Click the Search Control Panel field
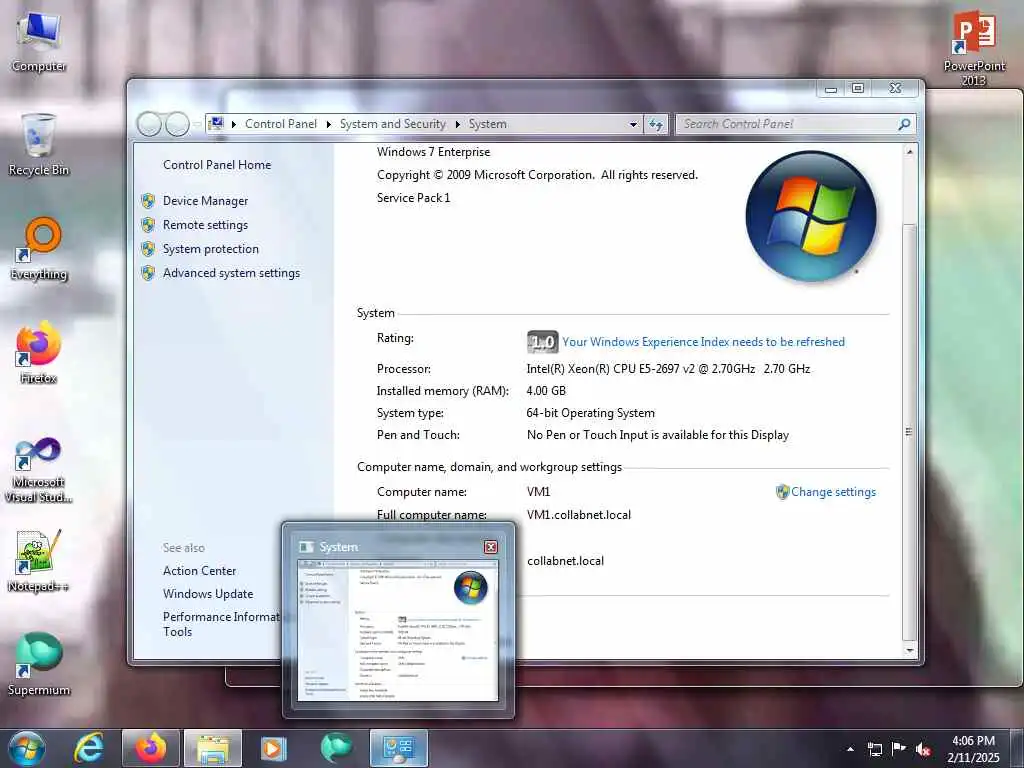 point(795,124)
